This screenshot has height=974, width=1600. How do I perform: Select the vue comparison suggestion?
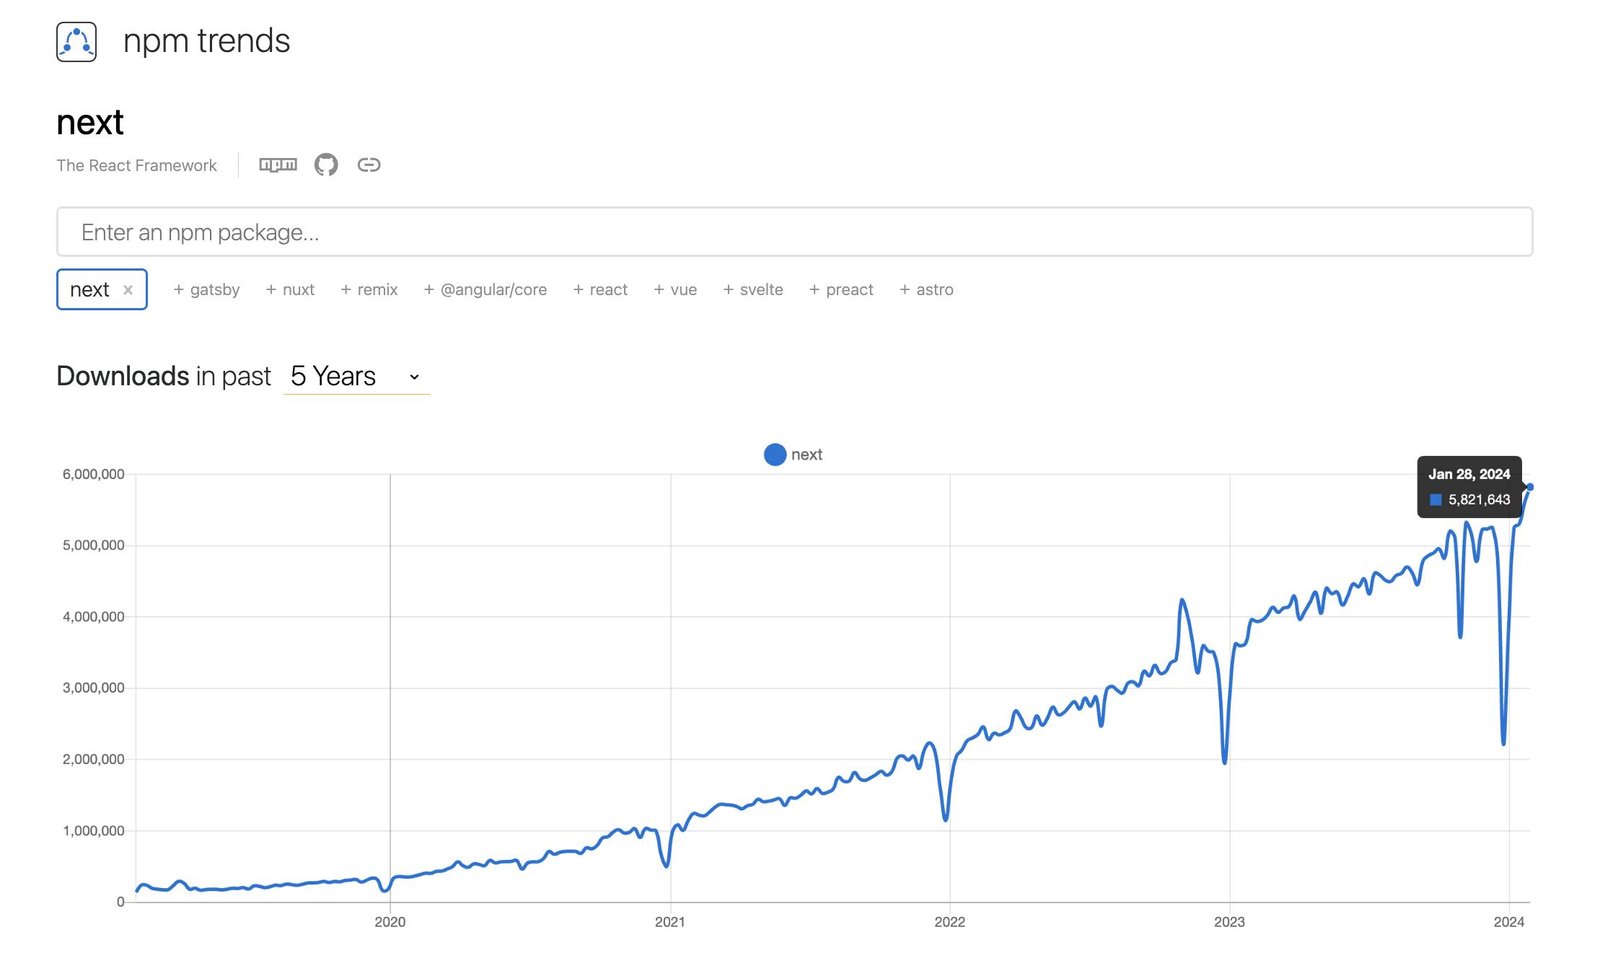675,289
